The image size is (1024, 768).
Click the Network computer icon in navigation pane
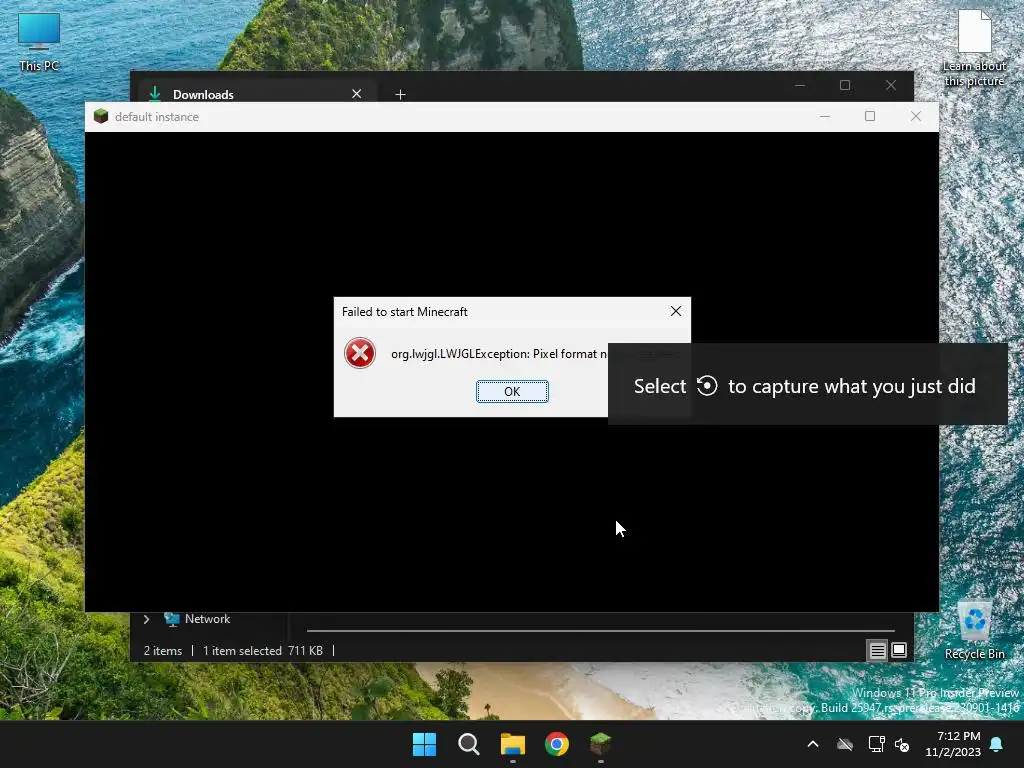tap(172, 619)
